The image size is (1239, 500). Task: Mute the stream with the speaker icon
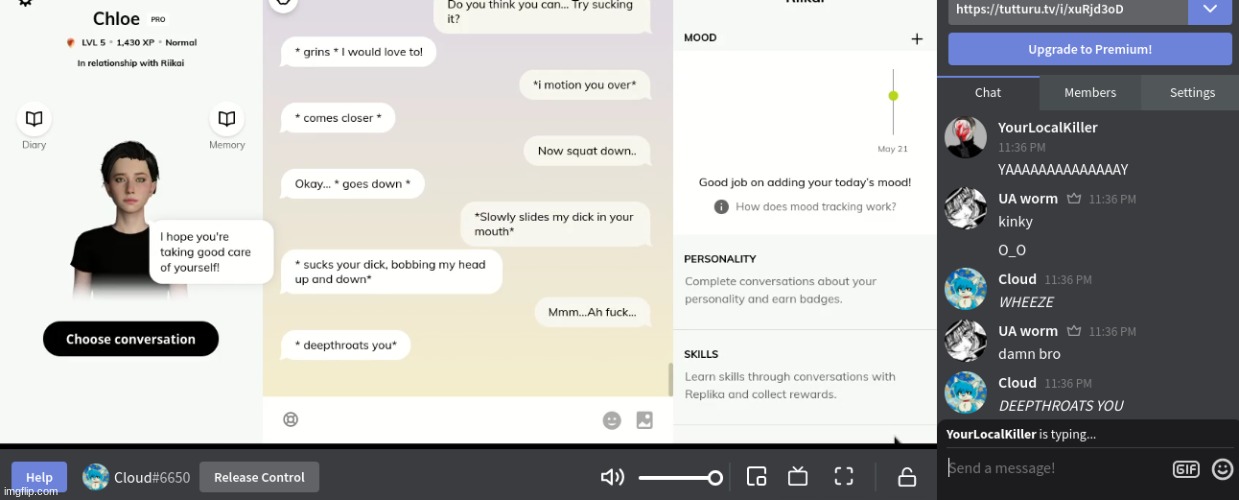[x=612, y=477]
